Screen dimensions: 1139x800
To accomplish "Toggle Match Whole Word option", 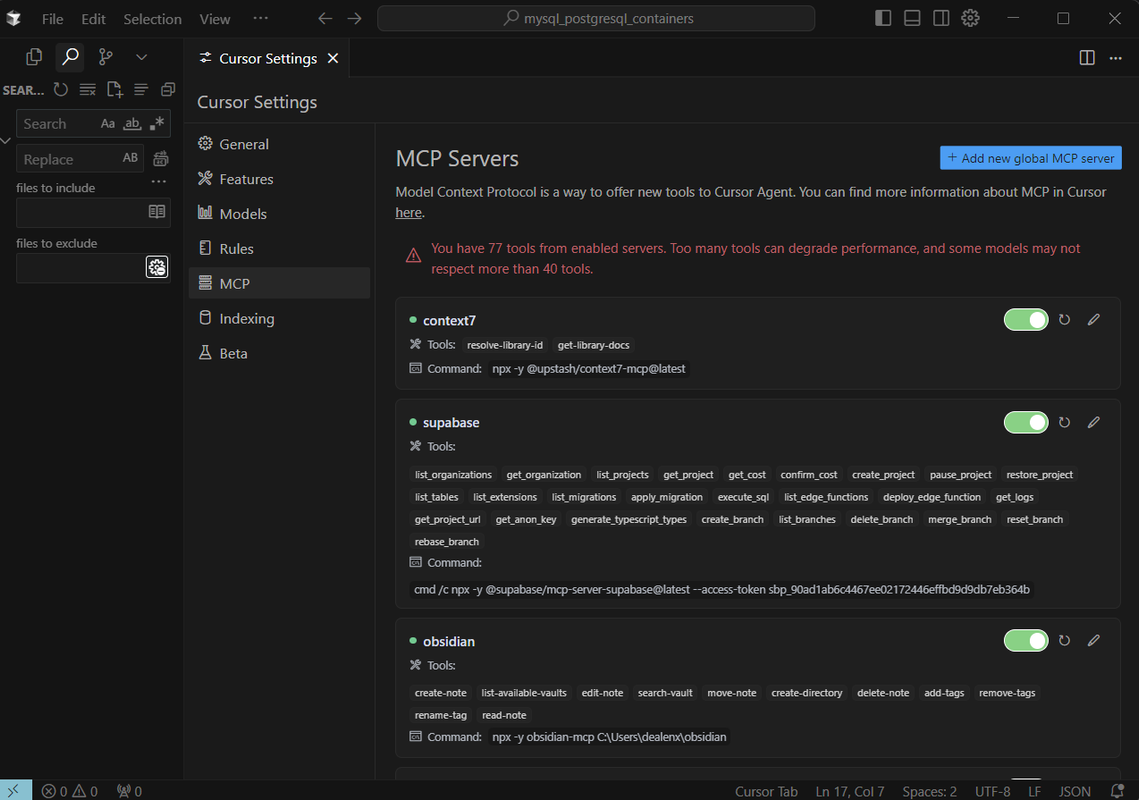I will (x=131, y=124).
